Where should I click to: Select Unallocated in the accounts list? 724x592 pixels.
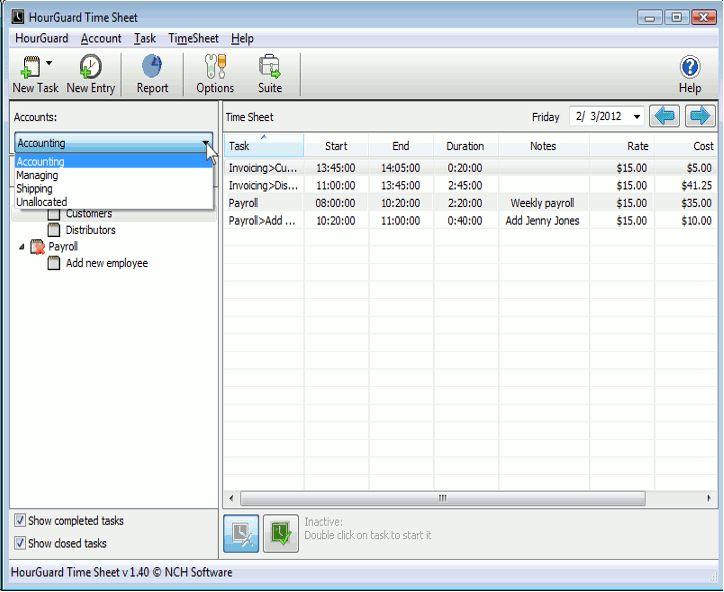click(114, 202)
